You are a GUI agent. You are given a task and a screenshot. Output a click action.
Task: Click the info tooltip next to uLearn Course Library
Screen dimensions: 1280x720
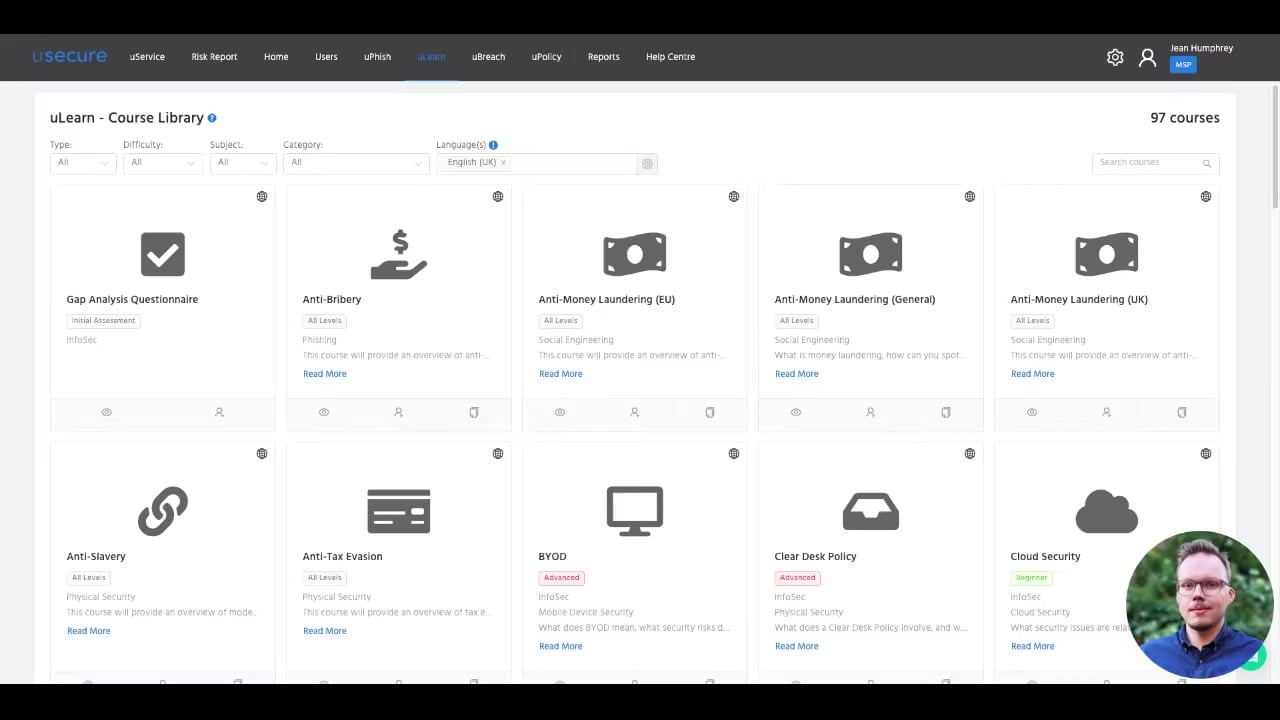pyautogui.click(x=211, y=118)
